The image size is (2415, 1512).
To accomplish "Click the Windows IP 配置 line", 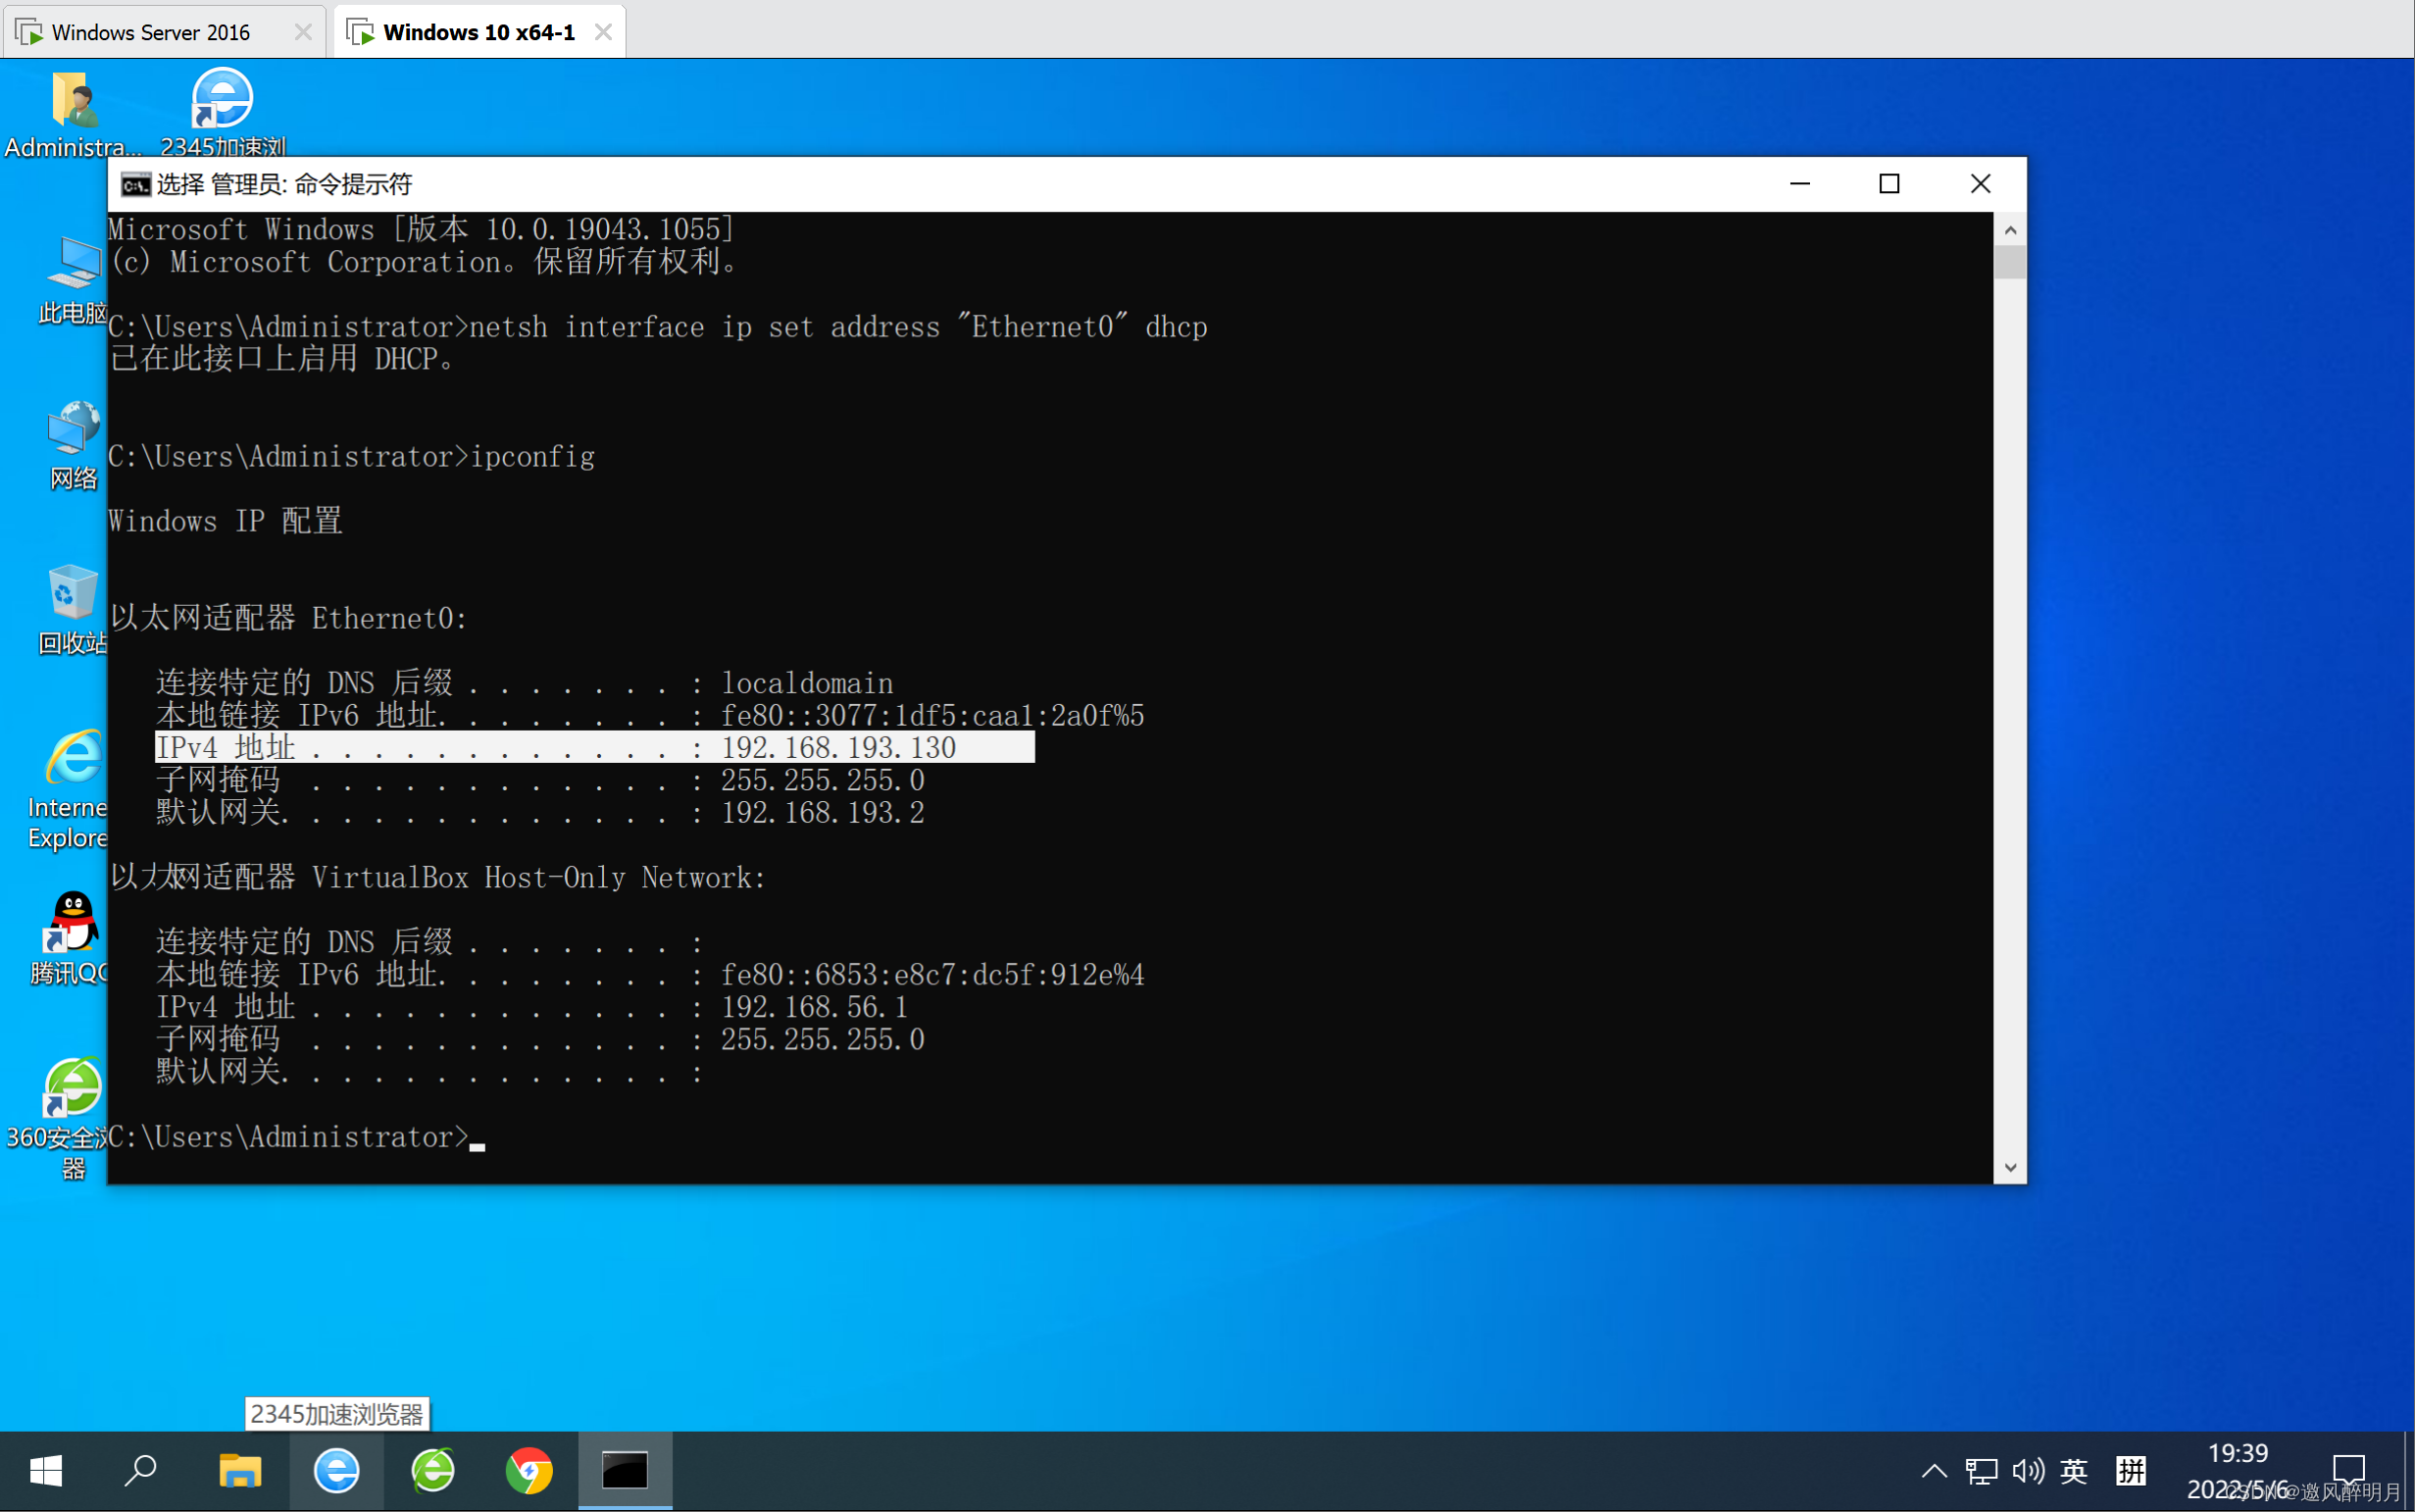I will [x=225, y=521].
